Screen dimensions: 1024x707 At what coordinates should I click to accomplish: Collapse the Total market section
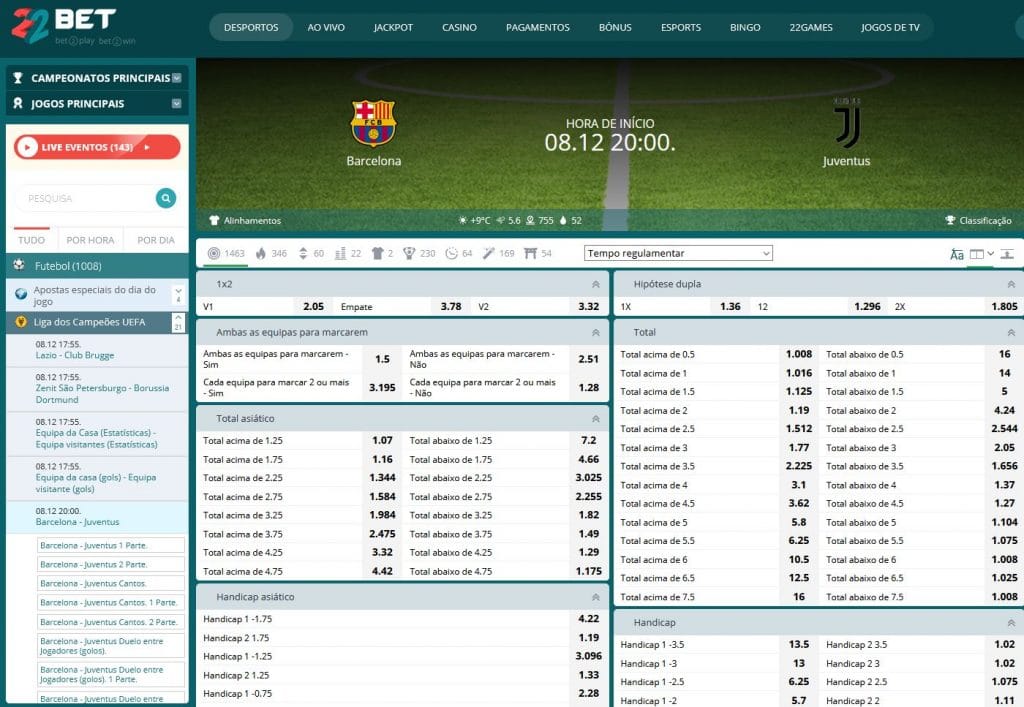tap(1011, 332)
